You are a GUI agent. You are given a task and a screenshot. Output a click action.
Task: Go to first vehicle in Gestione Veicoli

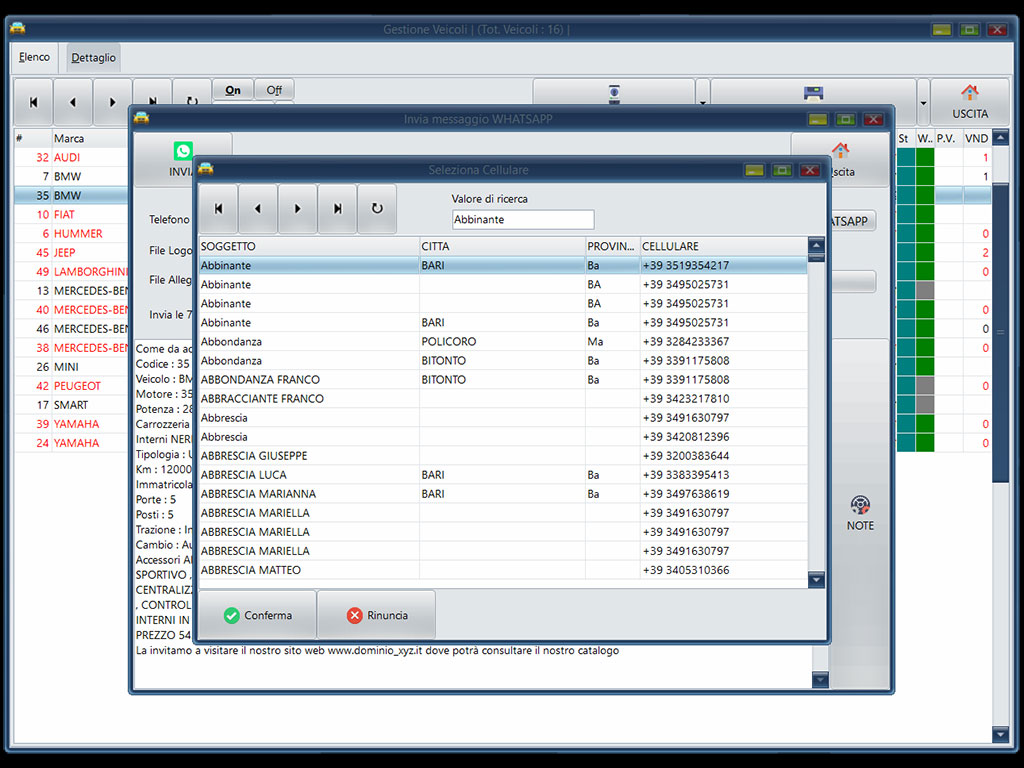pos(33,102)
